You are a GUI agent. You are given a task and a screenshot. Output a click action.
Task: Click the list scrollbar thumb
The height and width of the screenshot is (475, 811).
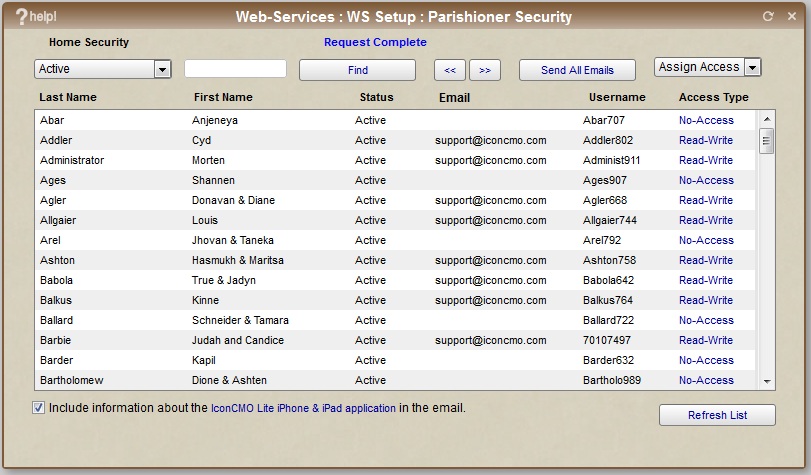point(767,141)
